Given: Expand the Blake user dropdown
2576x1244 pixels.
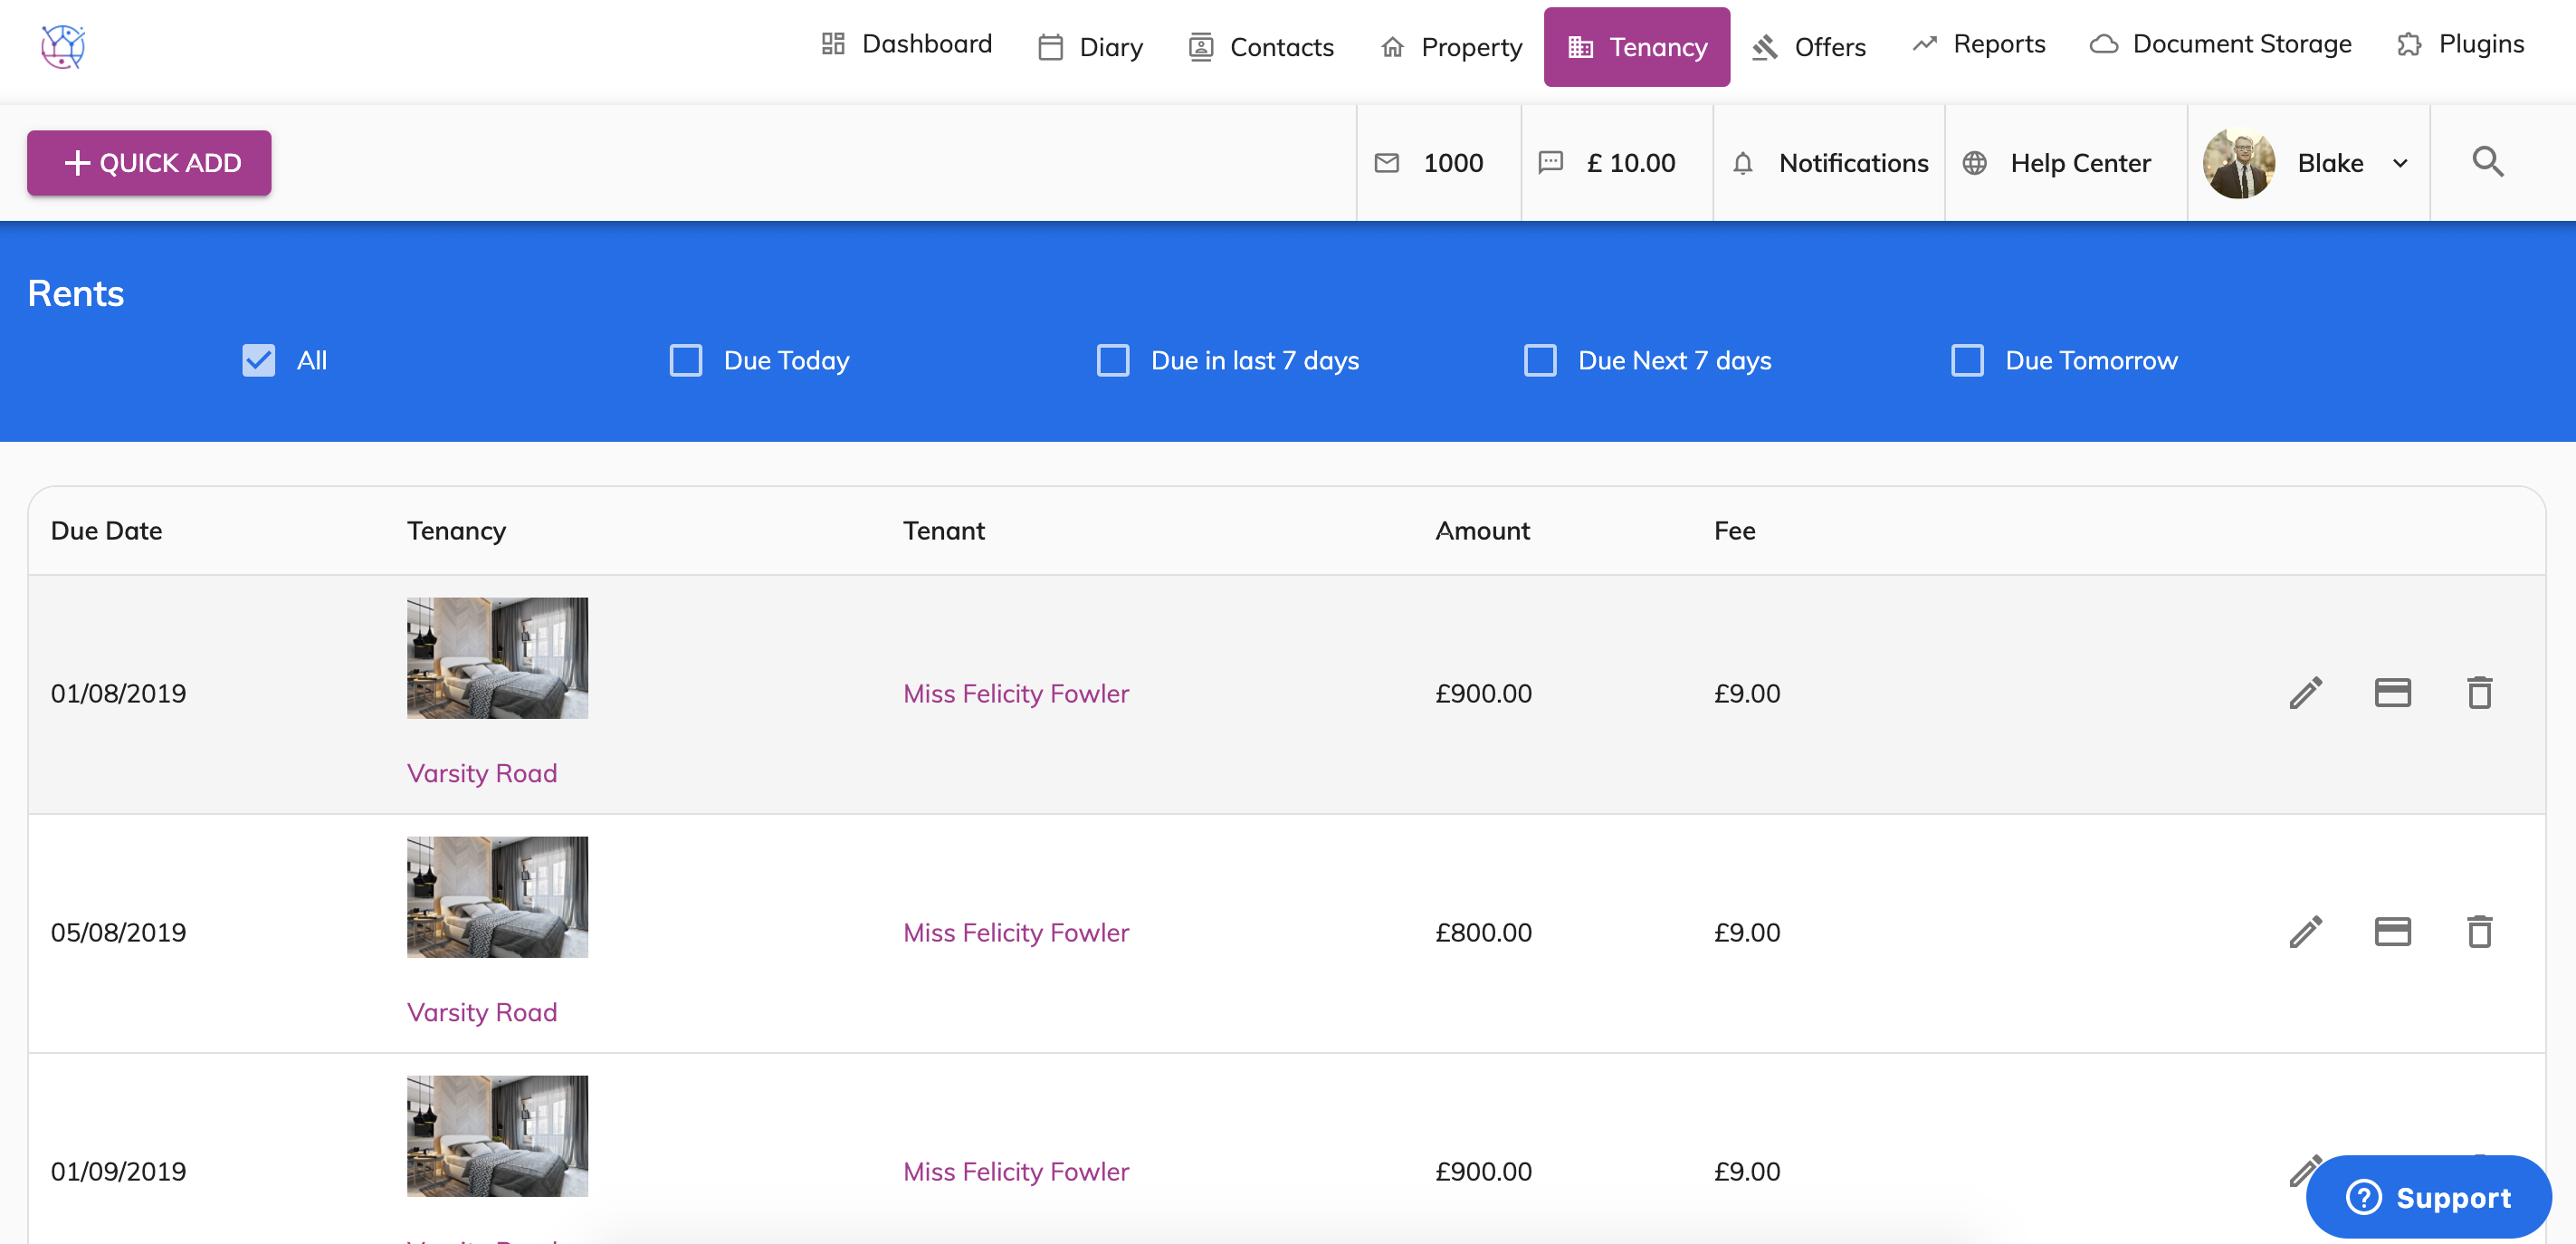Looking at the screenshot, I should (x=2399, y=163).
